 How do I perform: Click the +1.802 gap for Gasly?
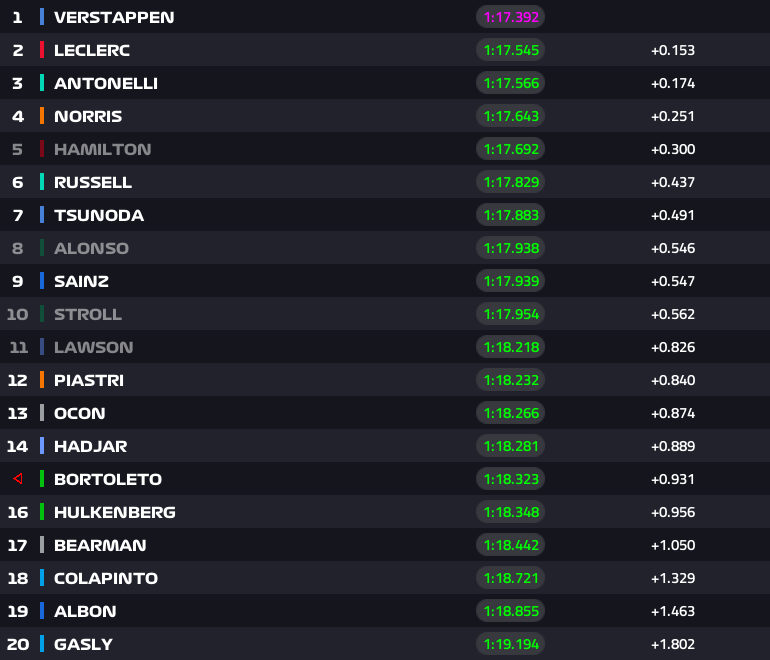pos(672,644)
